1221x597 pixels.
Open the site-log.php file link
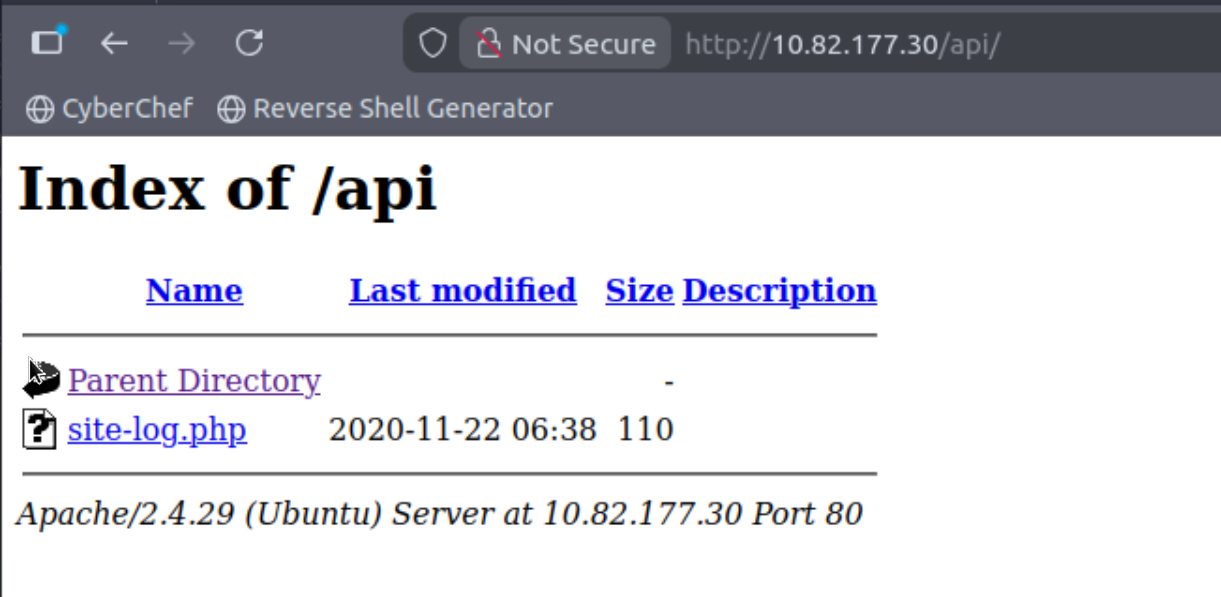pos(157,430)
